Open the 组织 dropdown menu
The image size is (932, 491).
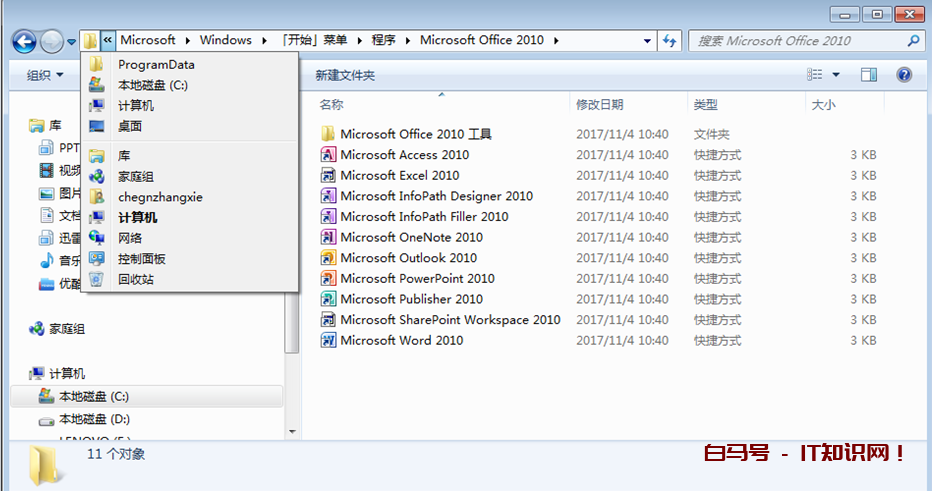point(45,75)
